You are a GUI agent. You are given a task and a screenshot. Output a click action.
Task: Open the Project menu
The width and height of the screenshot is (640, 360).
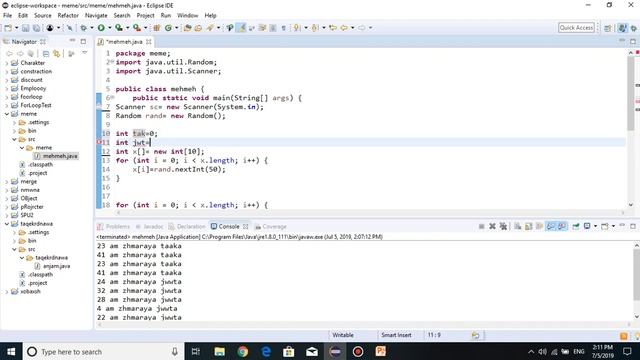coord(145,16)
